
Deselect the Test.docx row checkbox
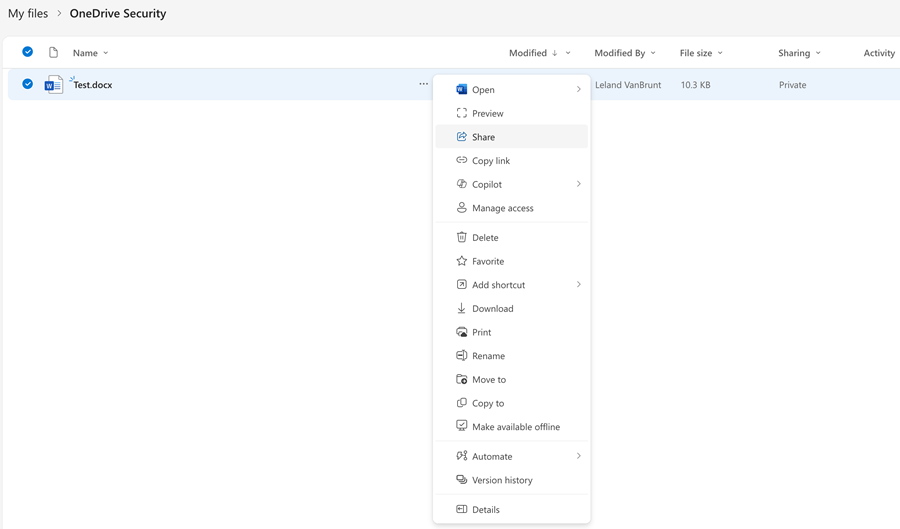[27, 84]
